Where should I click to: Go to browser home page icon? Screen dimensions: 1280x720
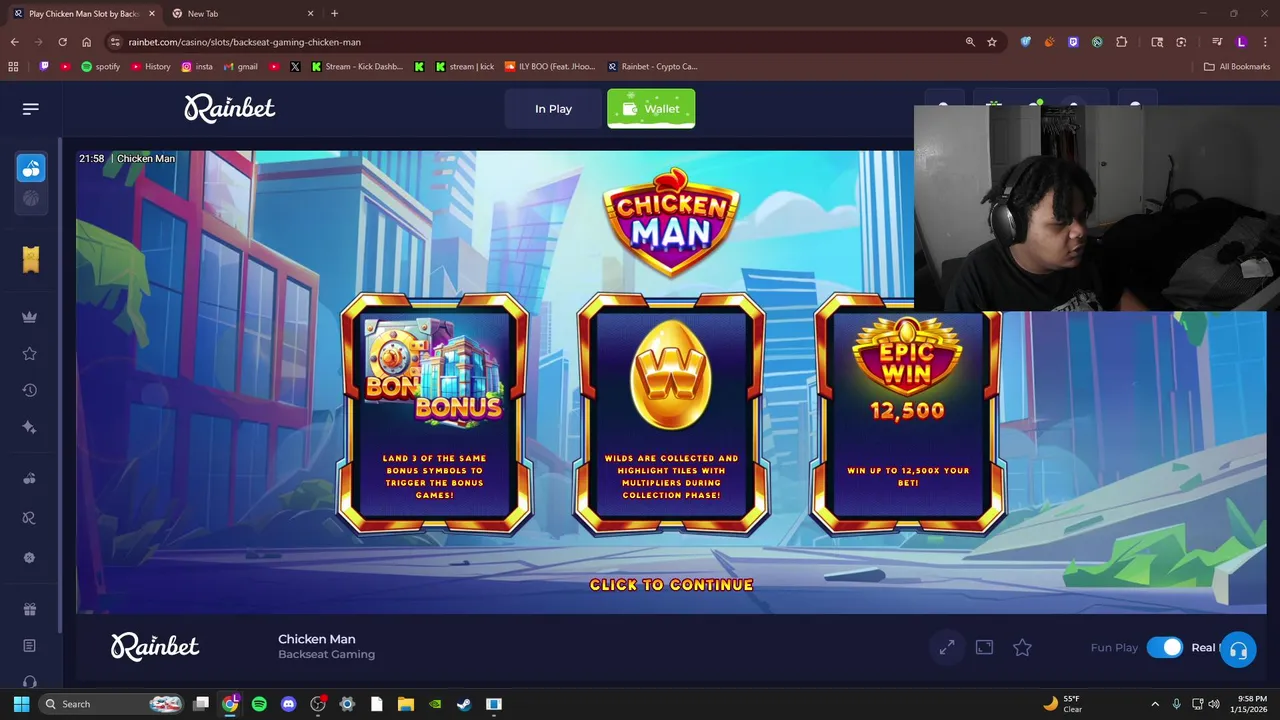point(86,42)
